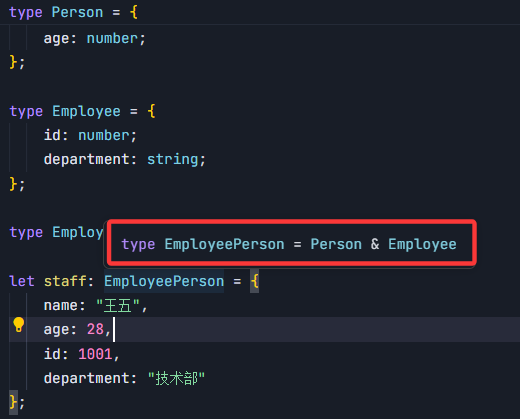Click Person in the tooltip type expression
Screen dimensions: 520x419
click(x=336, y=244)
